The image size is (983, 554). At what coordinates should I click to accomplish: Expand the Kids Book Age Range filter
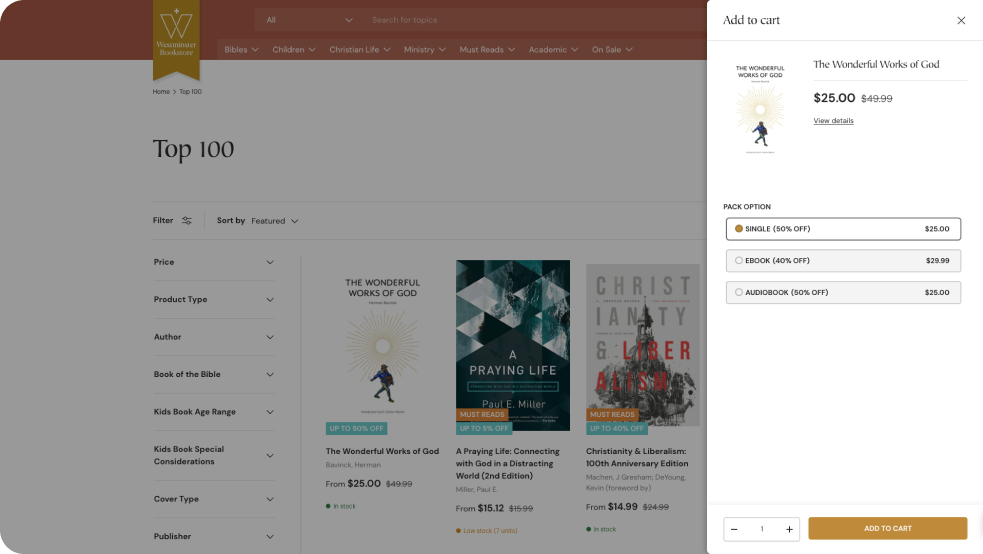click(214, 412)
